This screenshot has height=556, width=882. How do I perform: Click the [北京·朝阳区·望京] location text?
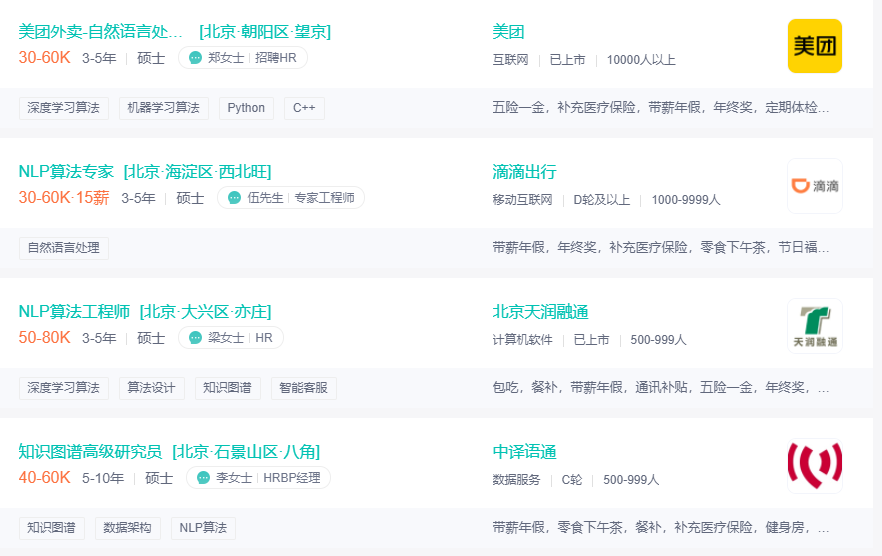265,32
